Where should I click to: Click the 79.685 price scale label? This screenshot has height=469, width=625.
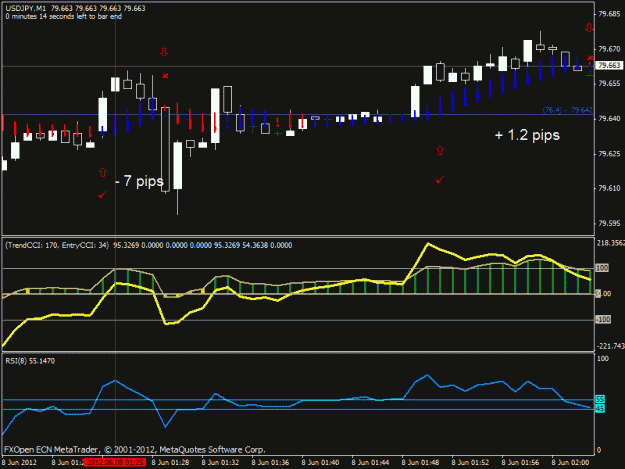tap(609, 14)
